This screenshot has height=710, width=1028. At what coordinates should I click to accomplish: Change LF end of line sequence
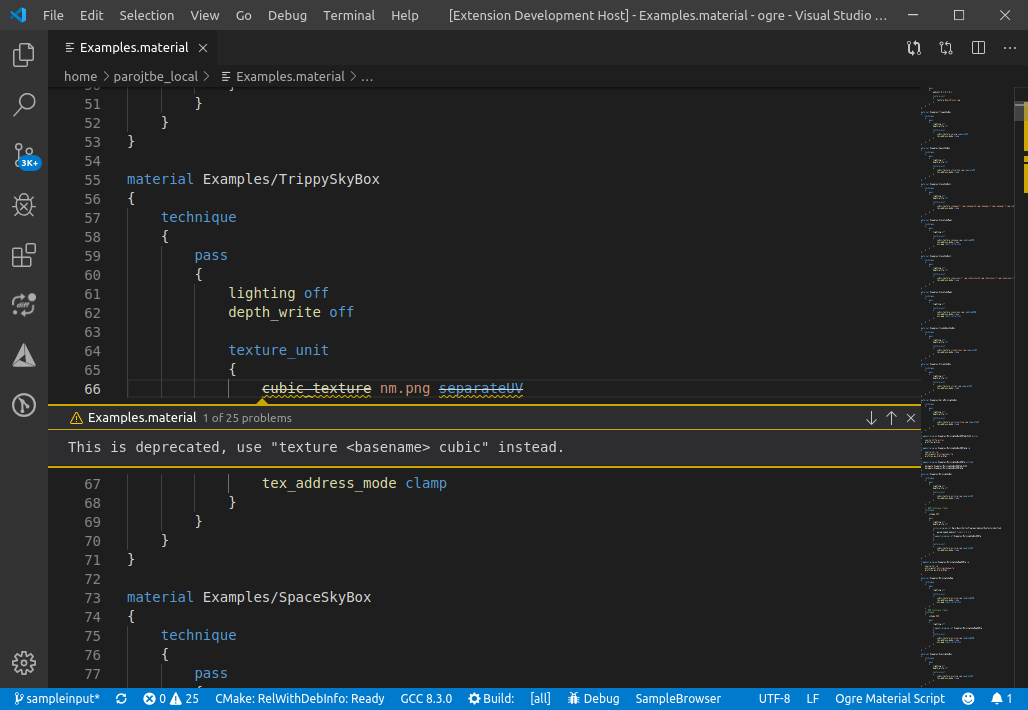812,699
